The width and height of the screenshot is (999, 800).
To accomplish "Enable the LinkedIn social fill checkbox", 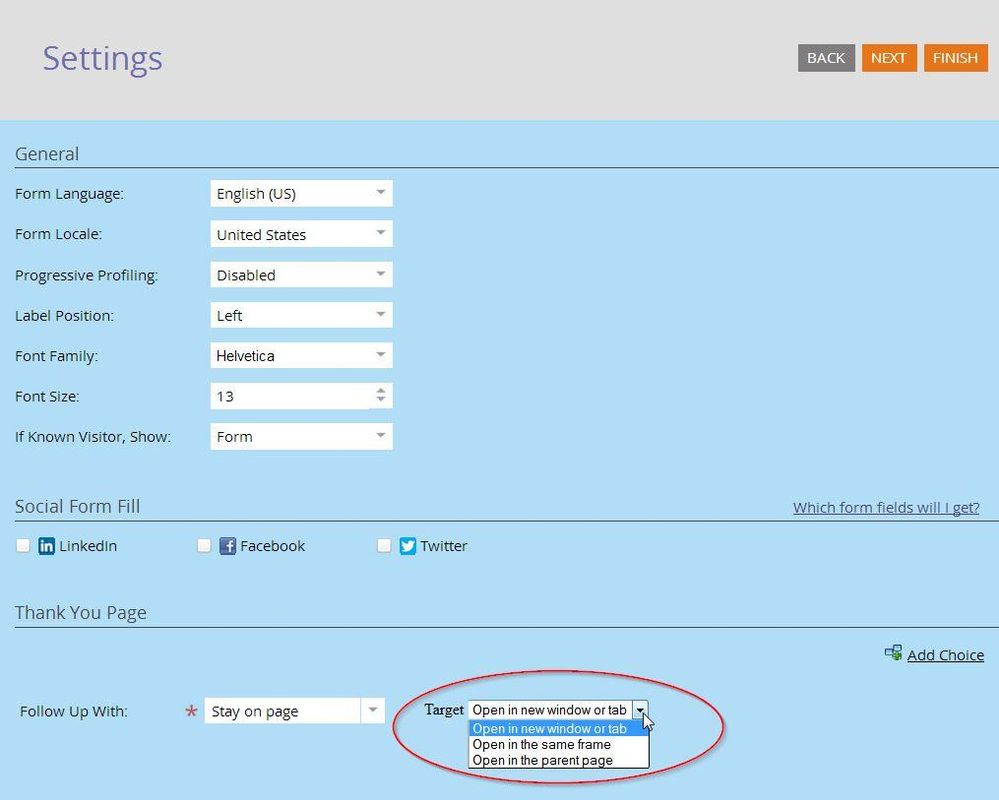I will [23, 545].
